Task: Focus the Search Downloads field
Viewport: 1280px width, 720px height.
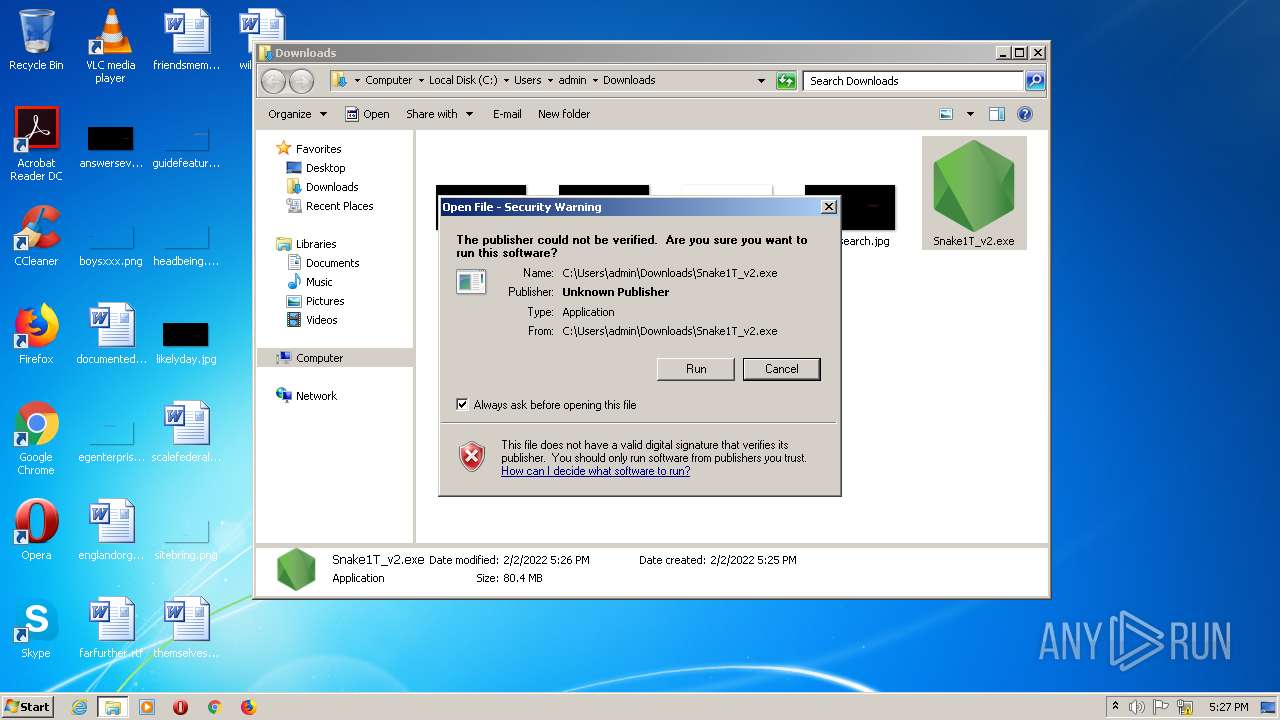Action: pyautogui.click(x=913, y=81)
